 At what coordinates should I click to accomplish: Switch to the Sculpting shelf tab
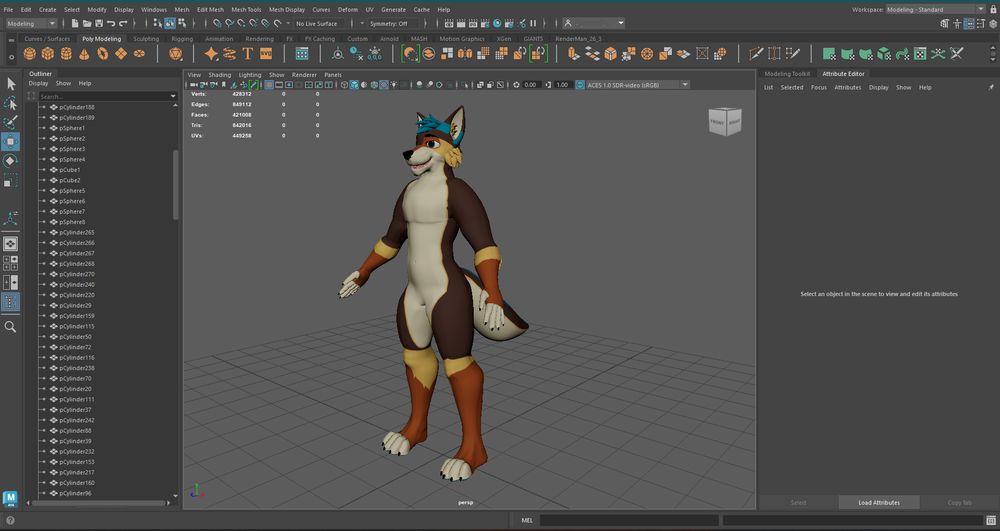click(x=146, y=39)
